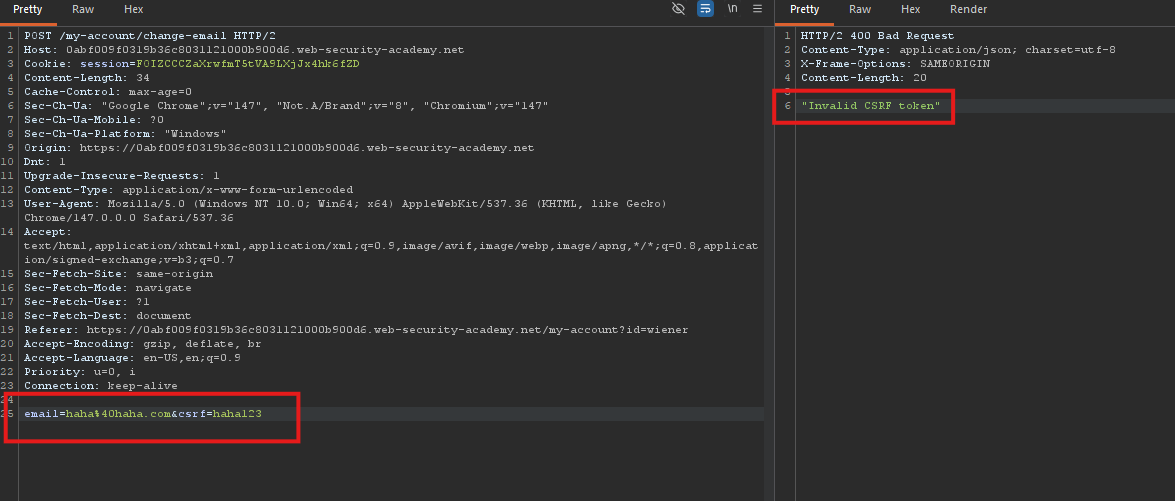Click the Upgrade-Insecure-Requests header
The width and height of the screenshot is (1175, 501).
pos(121,176)
